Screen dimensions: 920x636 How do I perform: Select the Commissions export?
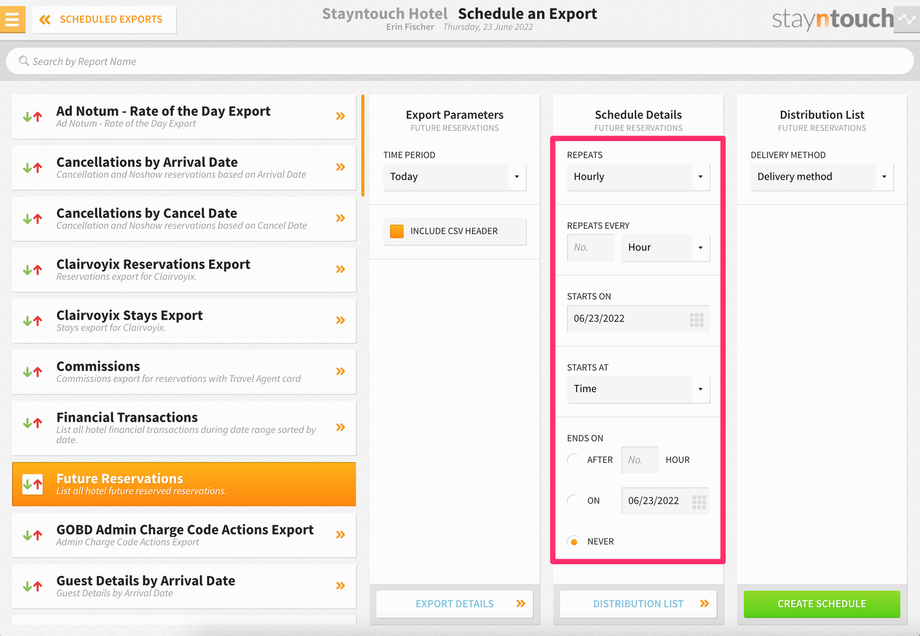coord(184,372)
